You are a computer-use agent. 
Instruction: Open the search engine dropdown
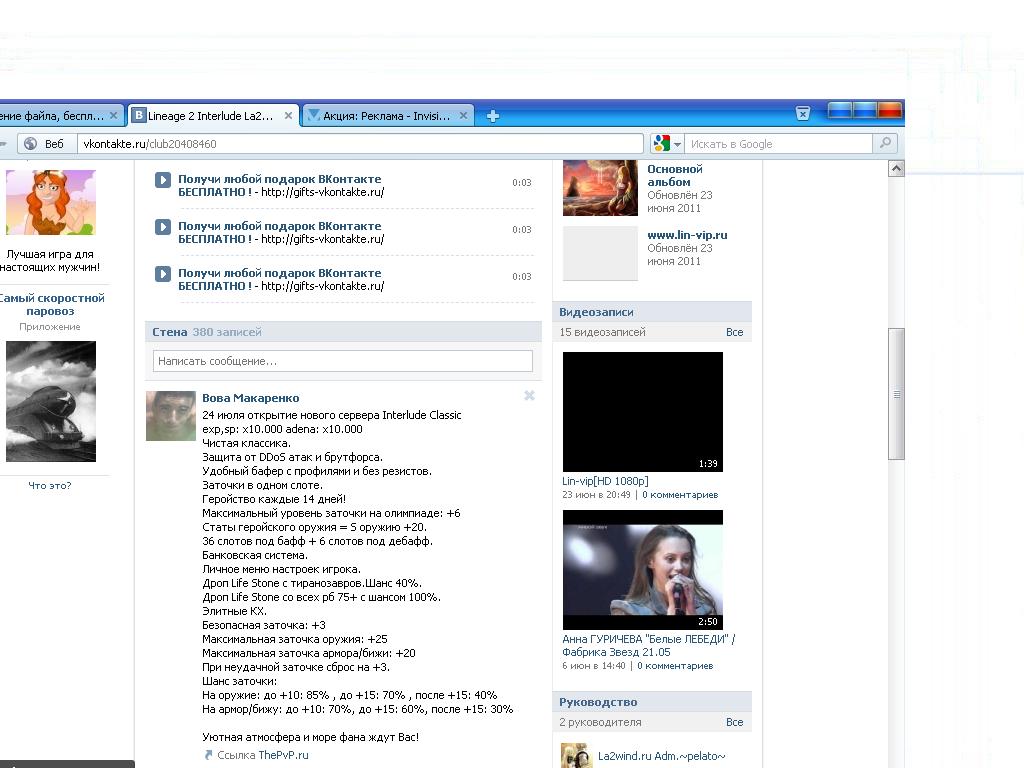point(678,144)
